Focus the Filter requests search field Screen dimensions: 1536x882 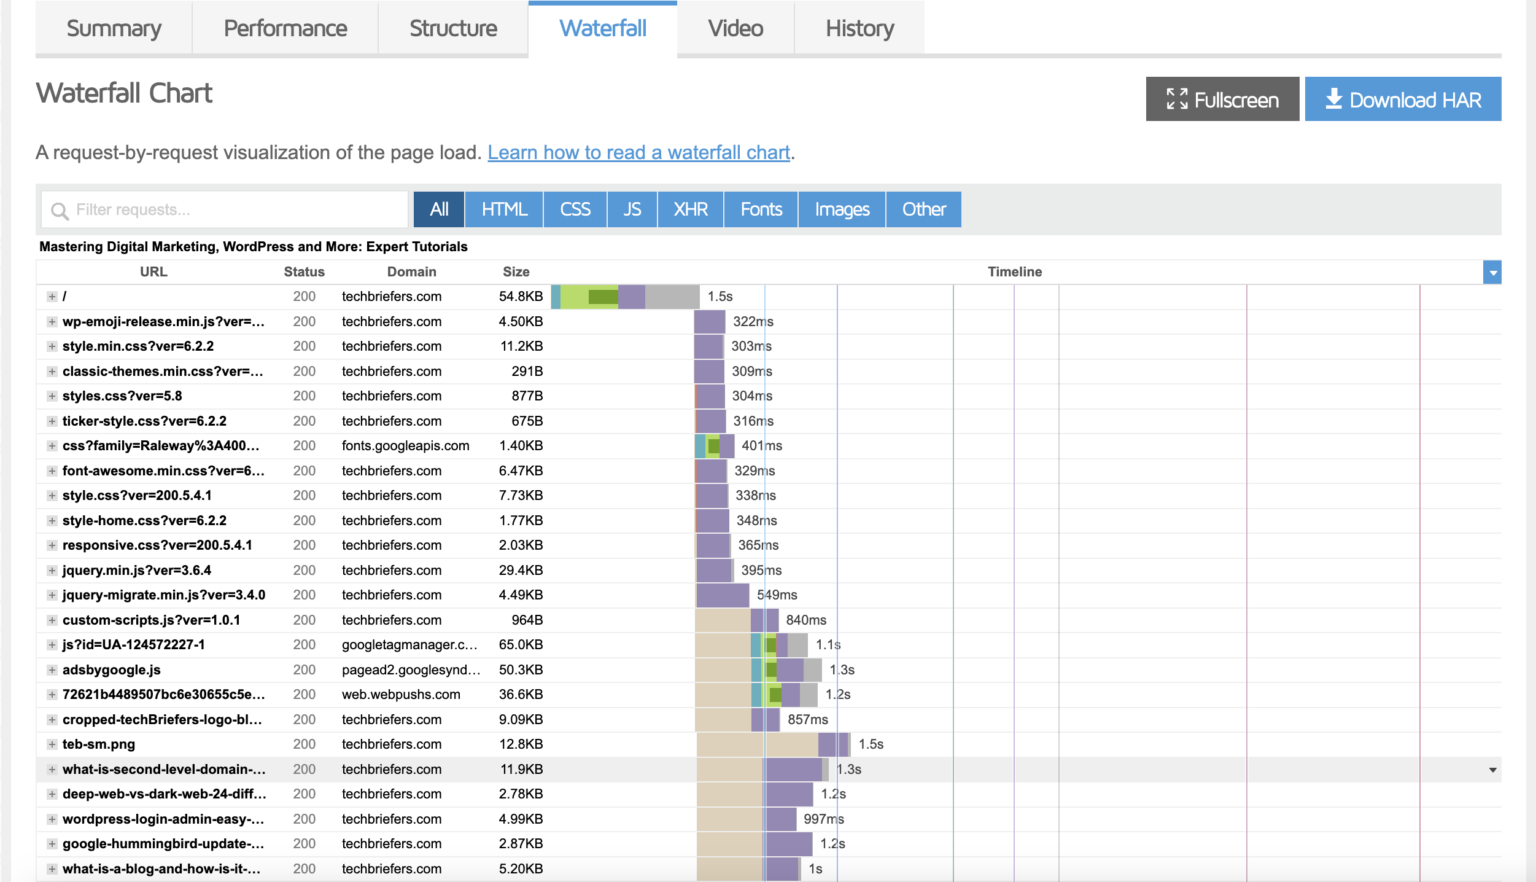(x=225, y=210)
